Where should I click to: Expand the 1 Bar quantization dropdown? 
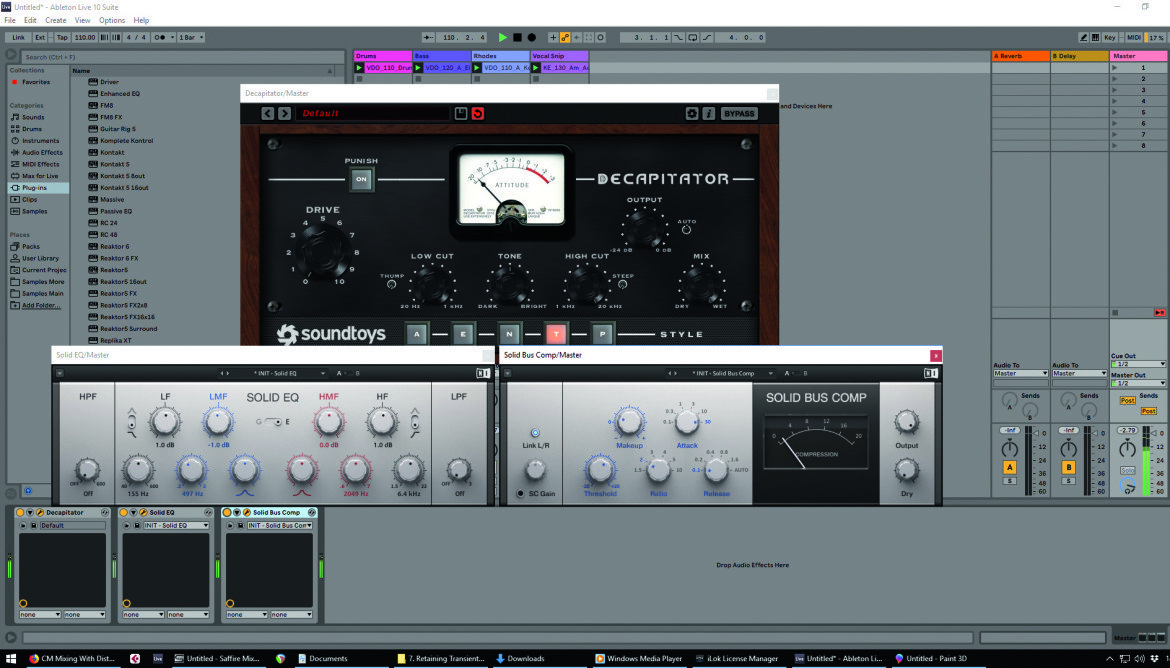point(191,37)
